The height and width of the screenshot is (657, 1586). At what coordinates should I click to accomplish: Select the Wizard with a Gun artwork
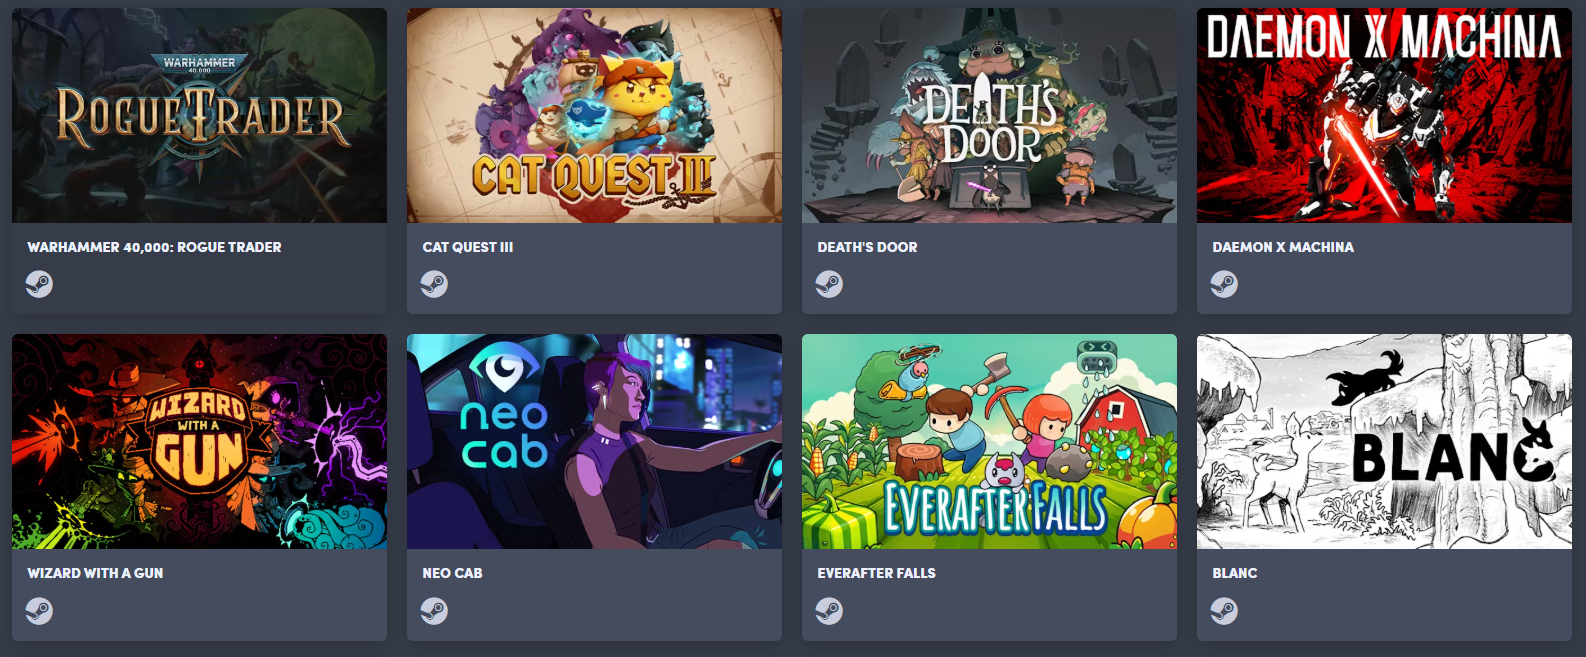click(x=199, y=442)
